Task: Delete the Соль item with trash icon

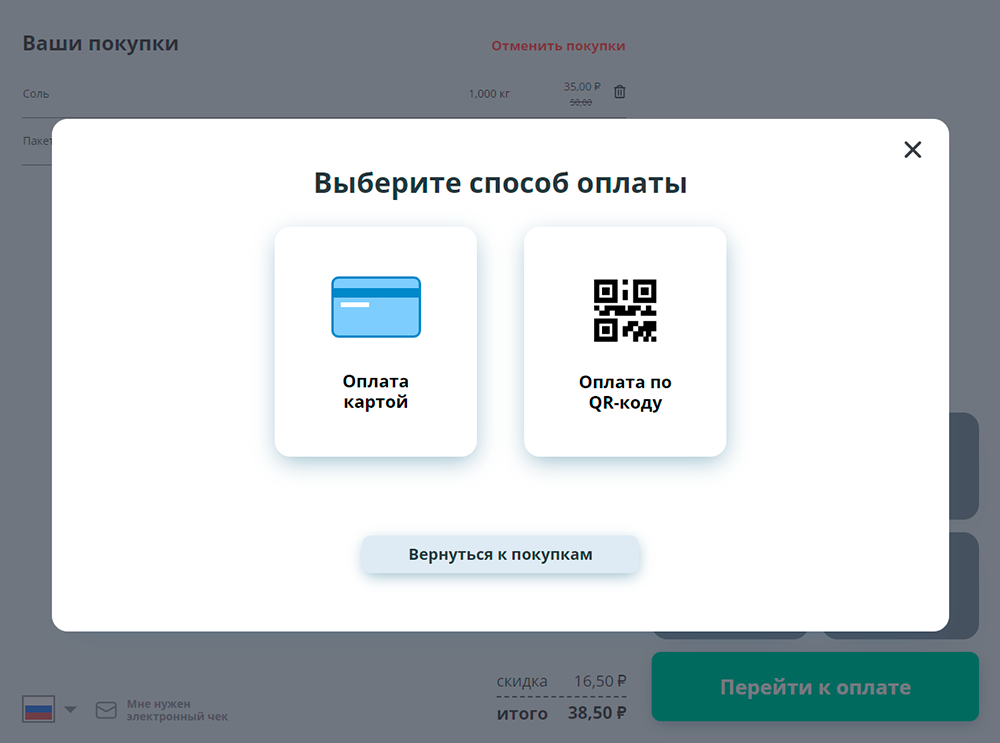Action: [x=619, y=92]
